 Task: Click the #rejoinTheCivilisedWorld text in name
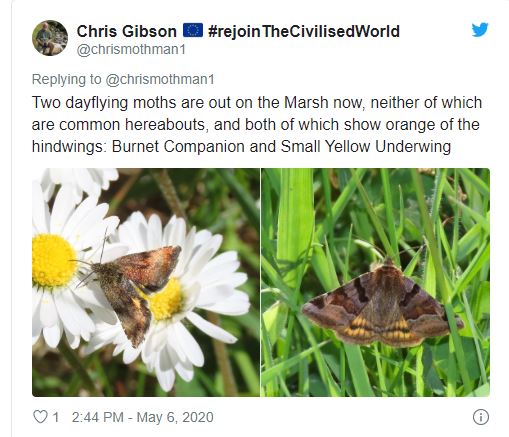[304, 31]
